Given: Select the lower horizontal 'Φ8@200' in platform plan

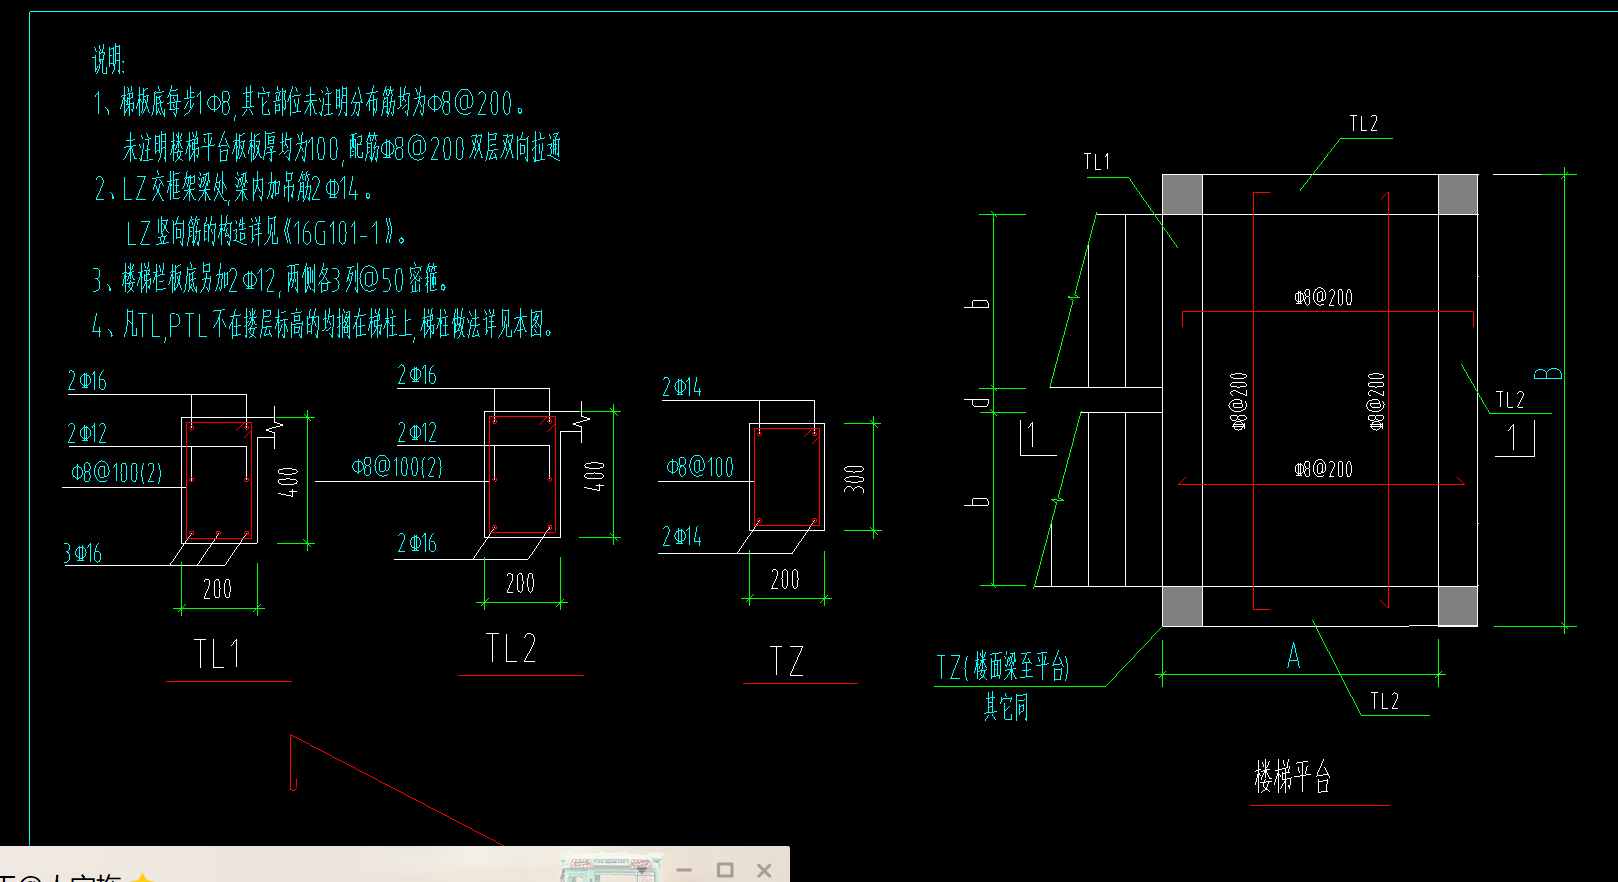Looking at the screenshot, I should pos(1323,469).
